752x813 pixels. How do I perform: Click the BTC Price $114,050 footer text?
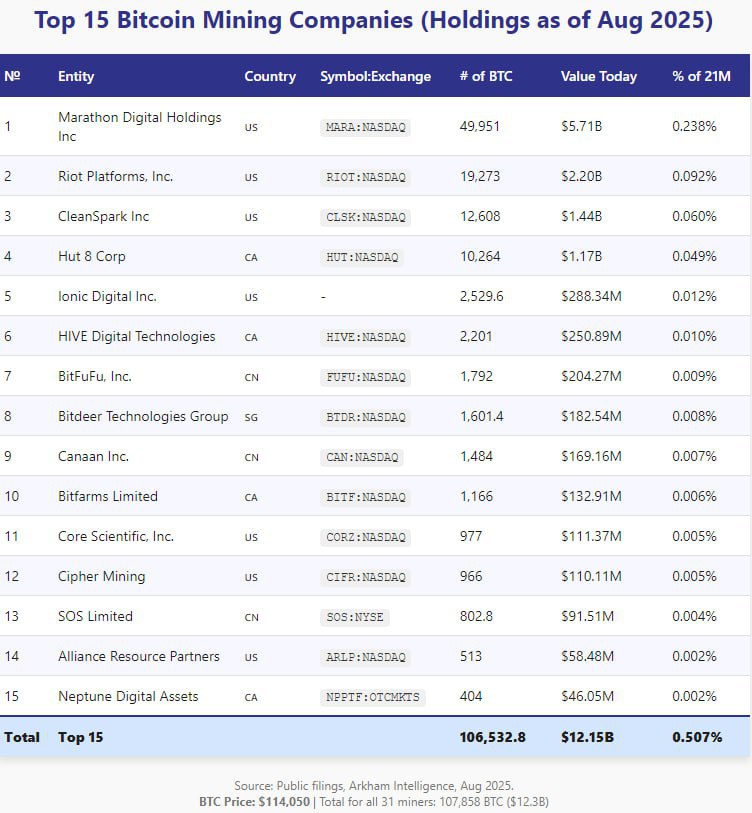(x=254, y=802)
